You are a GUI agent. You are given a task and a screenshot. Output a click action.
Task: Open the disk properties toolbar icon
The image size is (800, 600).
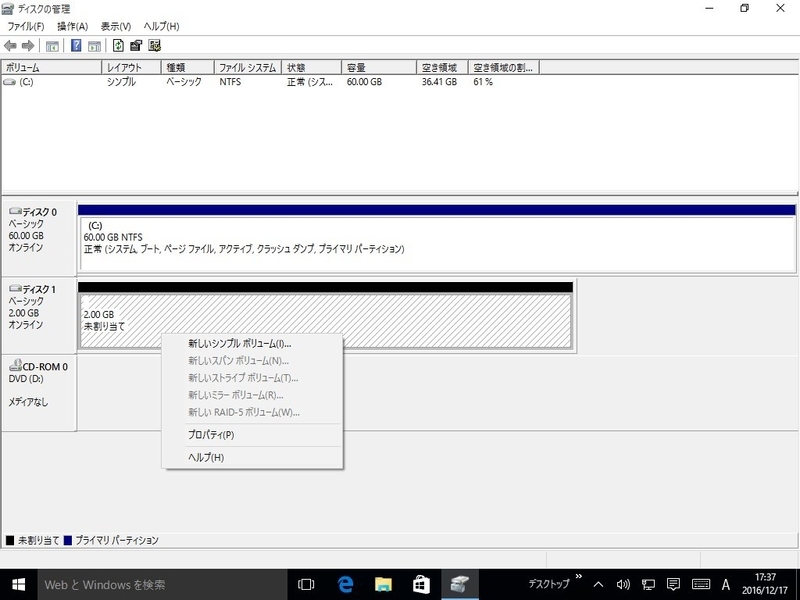pyautogui.click(x=136, y=46)
